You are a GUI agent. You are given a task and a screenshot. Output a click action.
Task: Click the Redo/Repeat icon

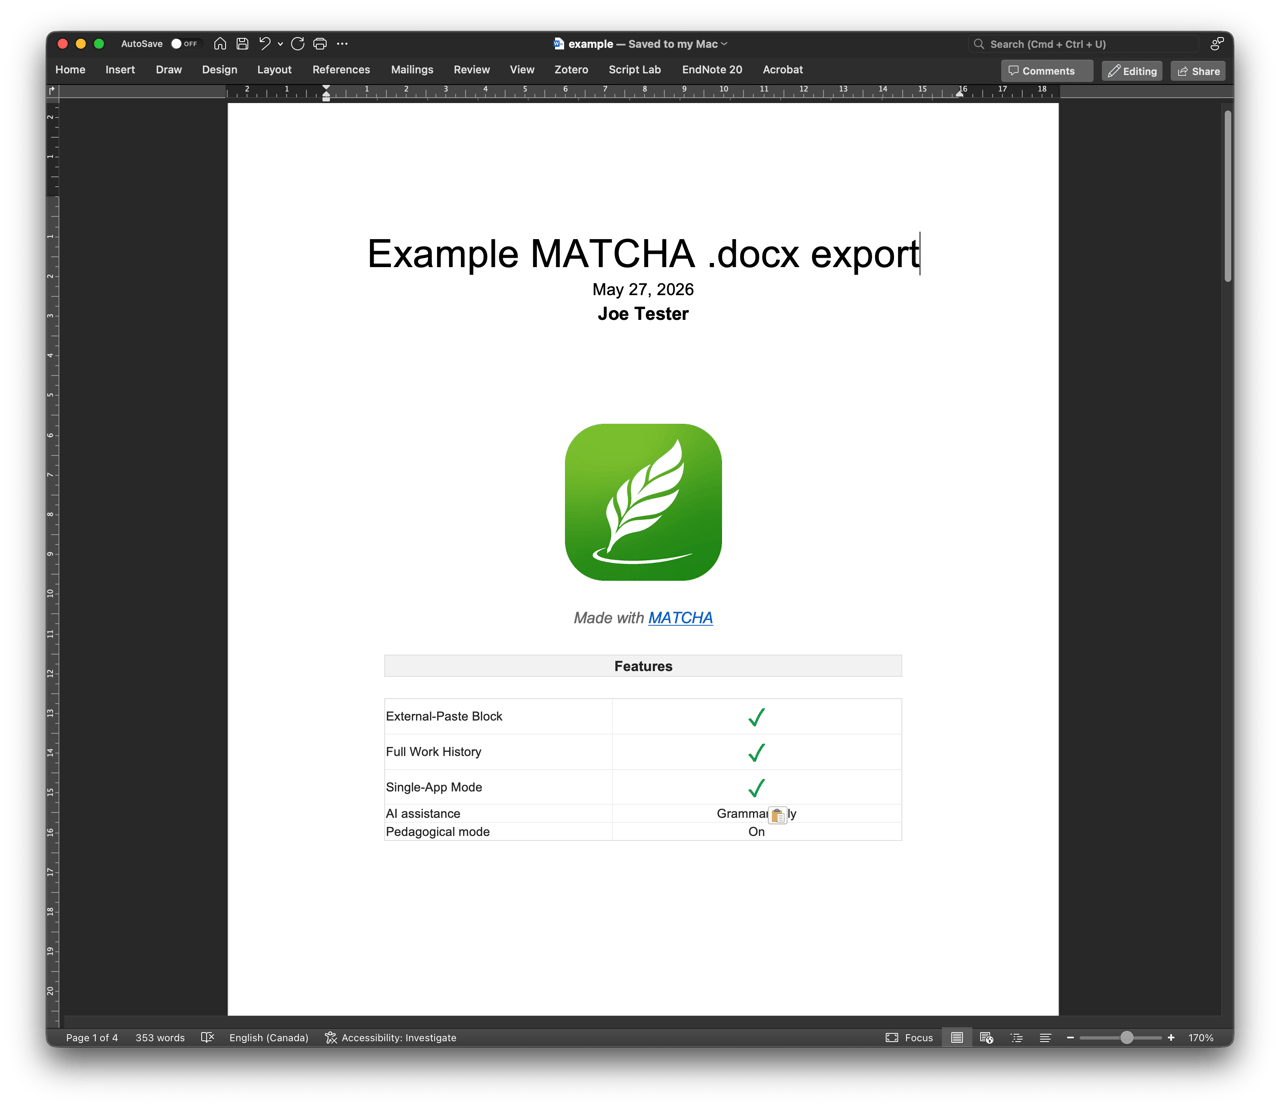[298, 44]
